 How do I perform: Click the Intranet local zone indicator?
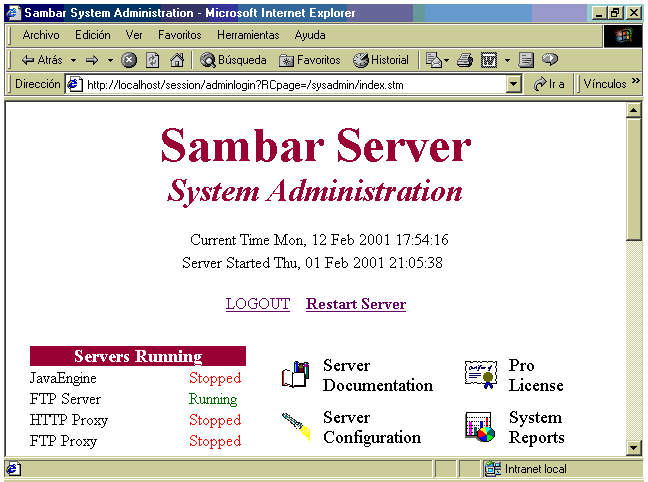[x=526, y=469]
